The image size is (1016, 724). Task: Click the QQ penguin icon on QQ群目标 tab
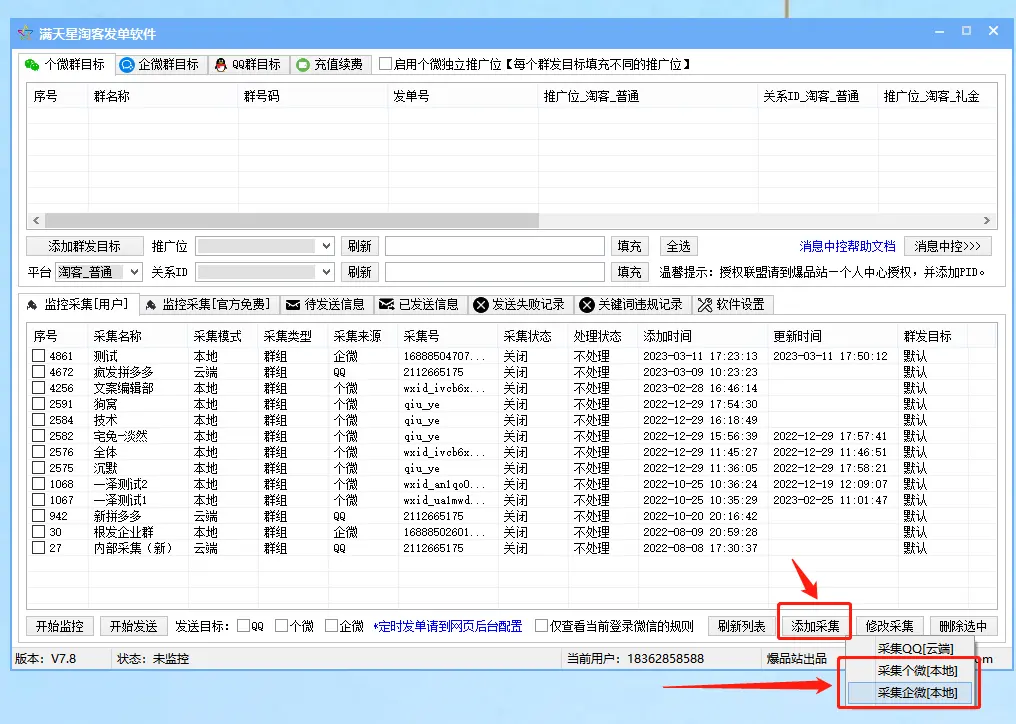click(x=221, y=65)
